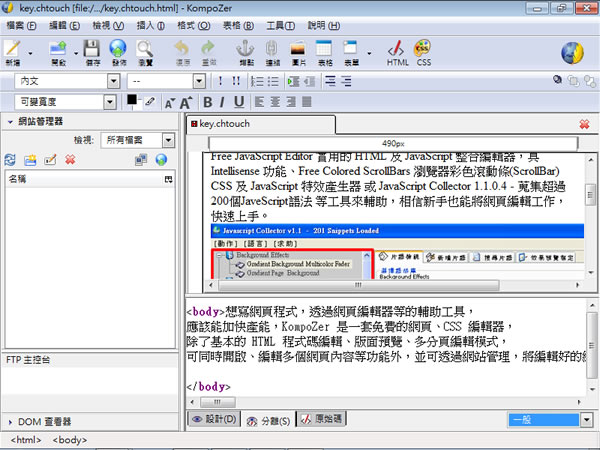Toggle underline formatting
Image resolution: width=600 pixels, height=450 pixels.
coord(240,102)
